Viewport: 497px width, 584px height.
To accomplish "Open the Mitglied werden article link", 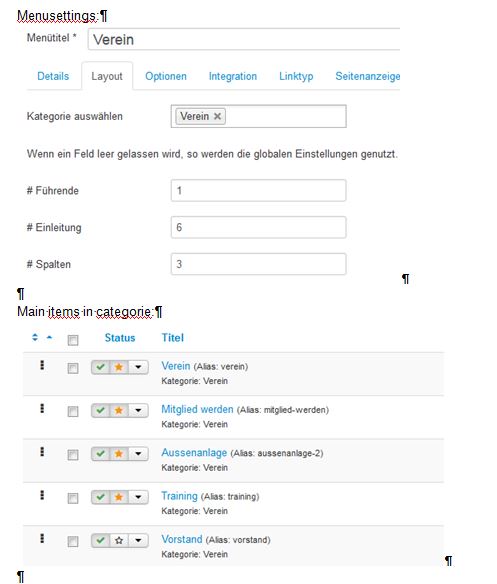I will [197, 409].
